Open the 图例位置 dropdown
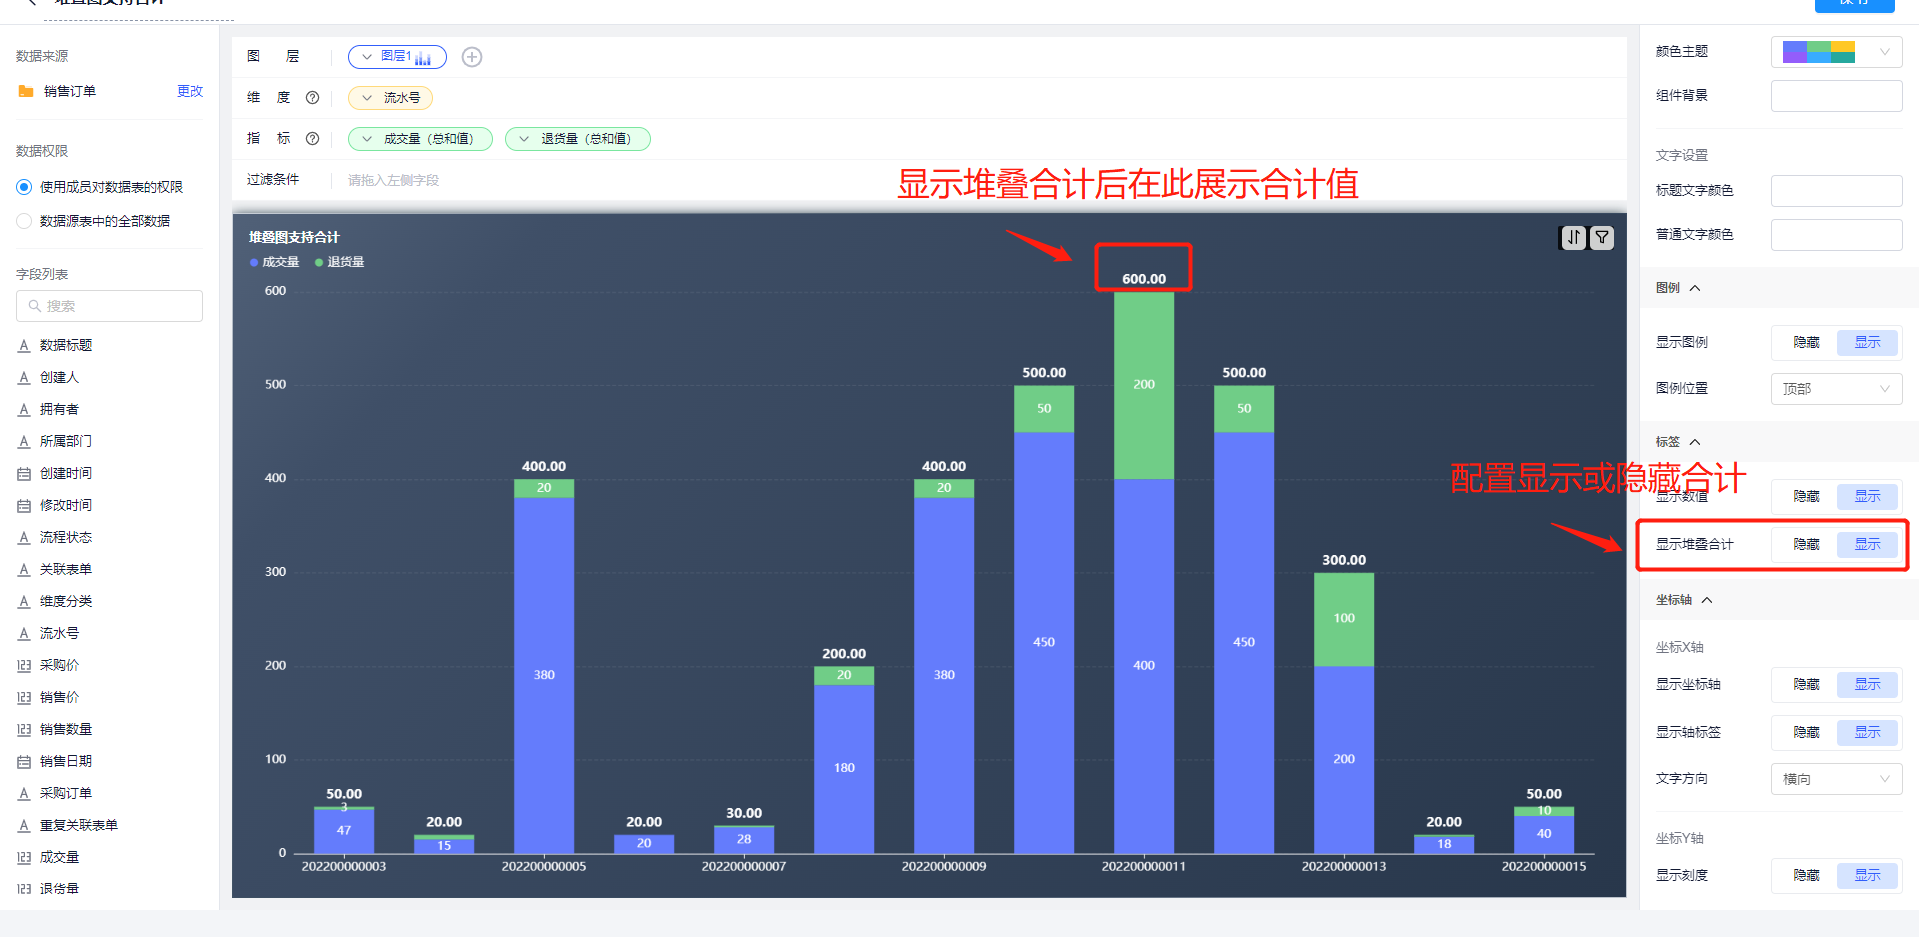1919x937 pixels. 1836,389
